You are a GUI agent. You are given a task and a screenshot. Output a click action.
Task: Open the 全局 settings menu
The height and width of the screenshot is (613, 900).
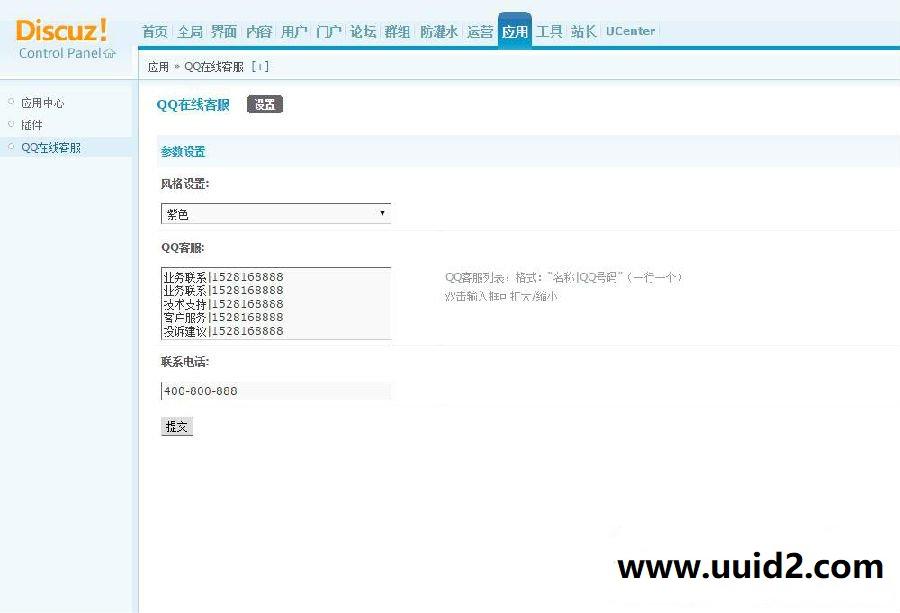[x=189, y=31]
